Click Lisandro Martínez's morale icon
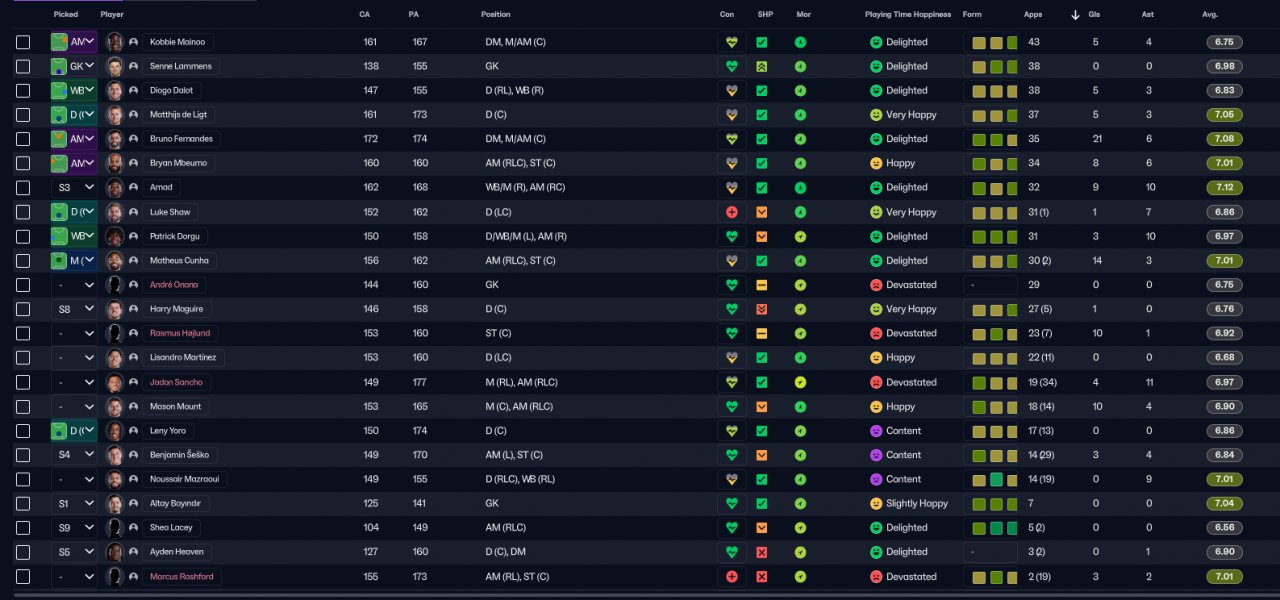This screenshot has height=600, width=1280. click(800, 357)
